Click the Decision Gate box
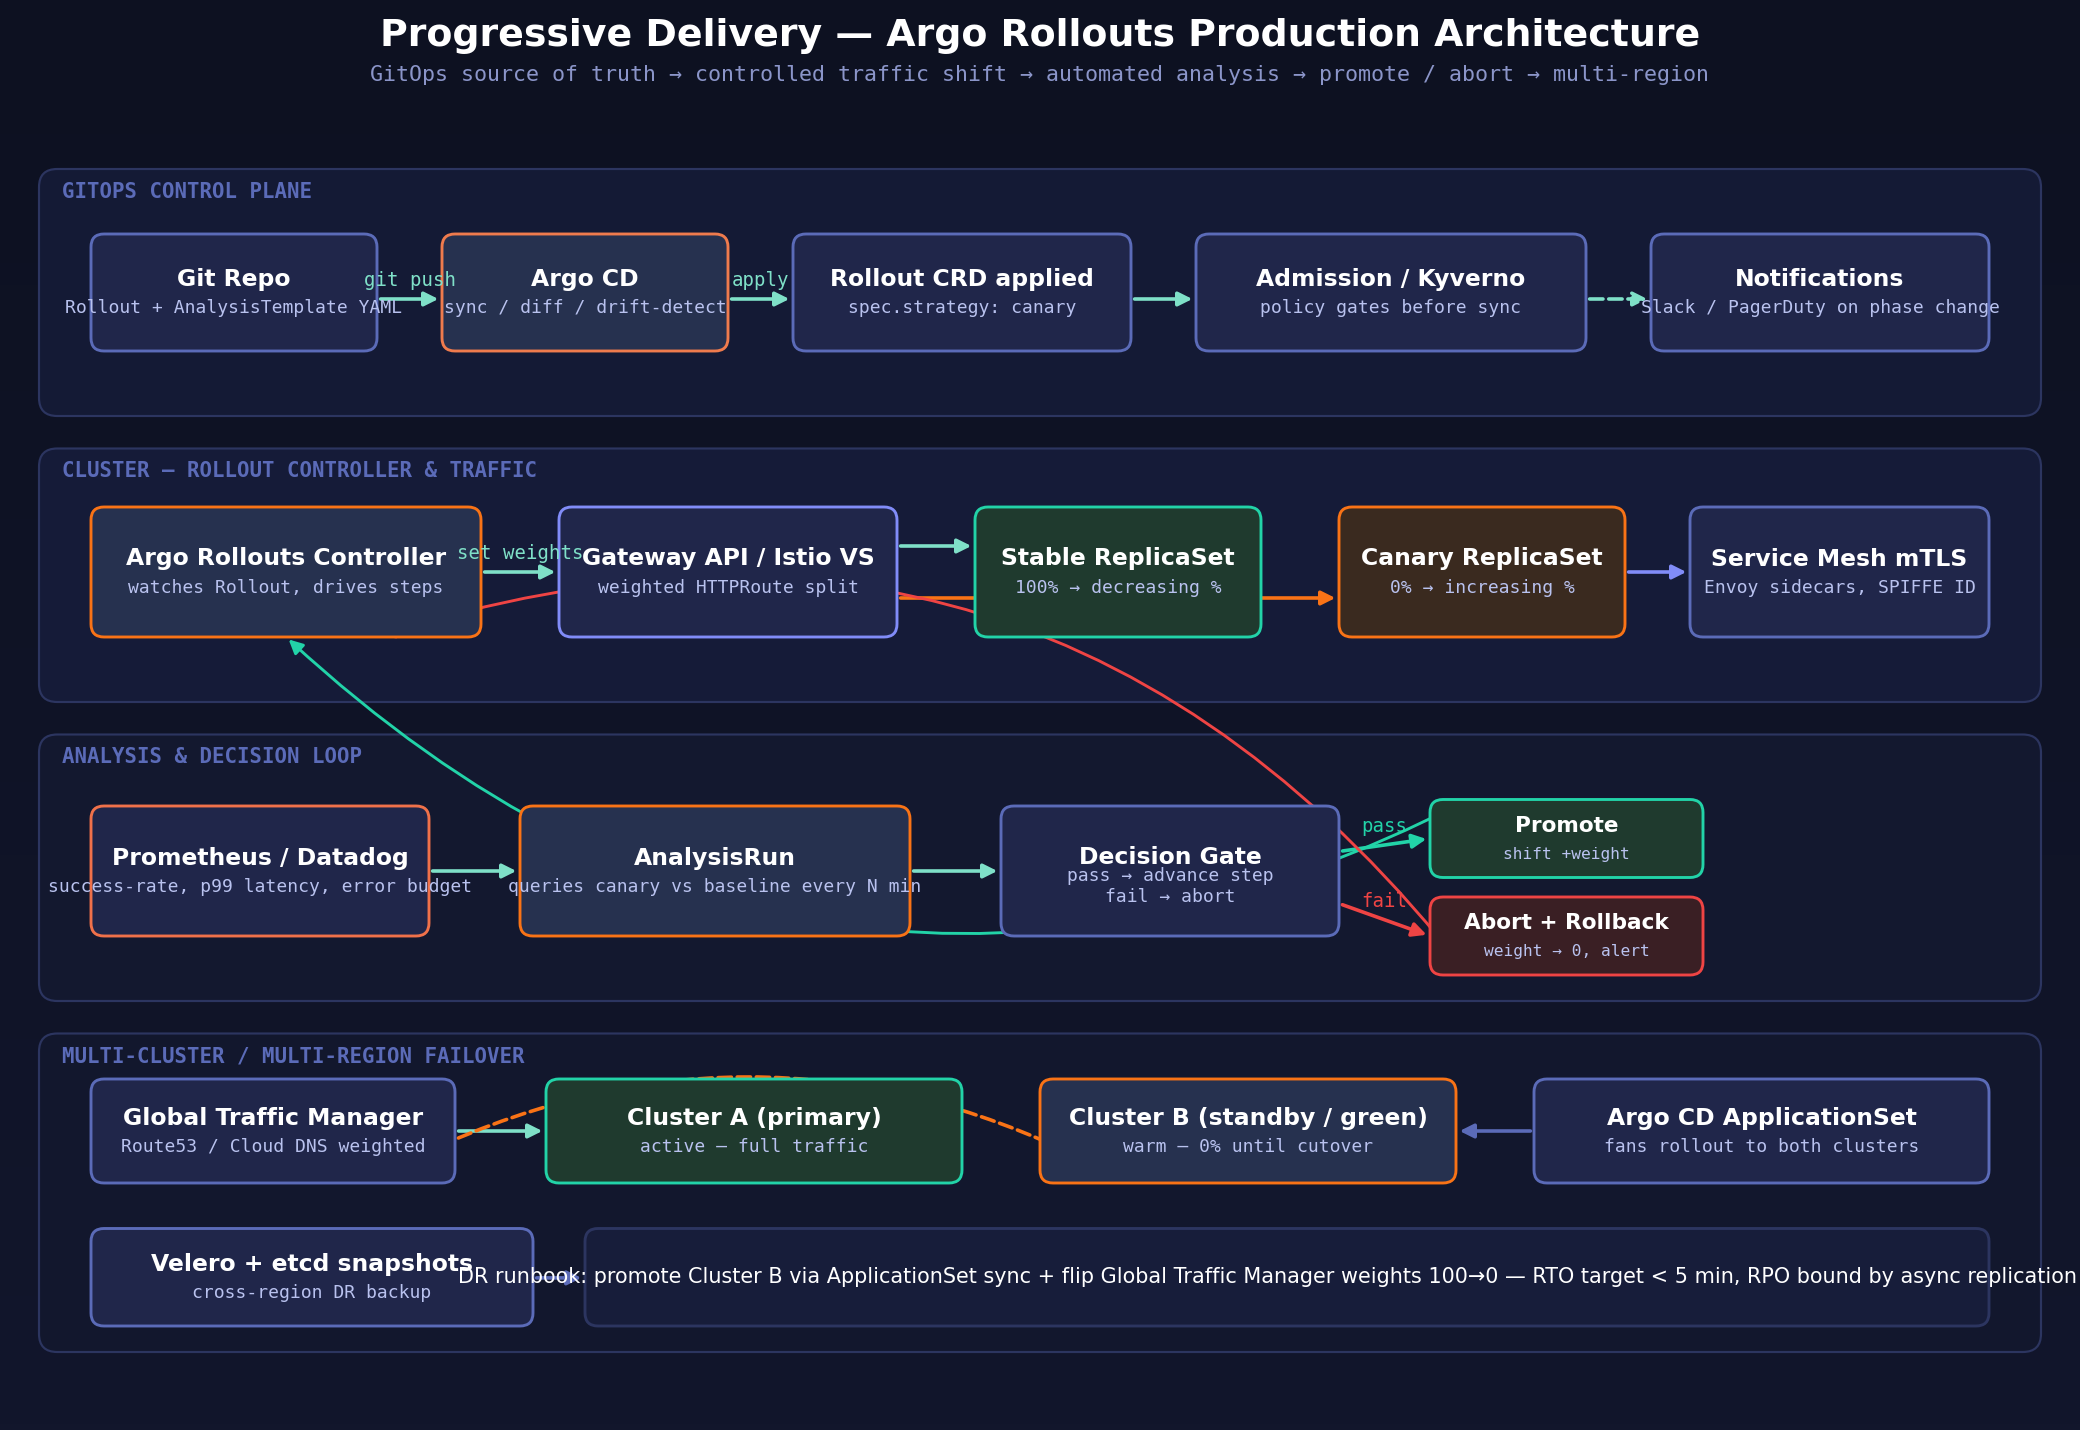2080x1430 pixels. (1170, 871)
